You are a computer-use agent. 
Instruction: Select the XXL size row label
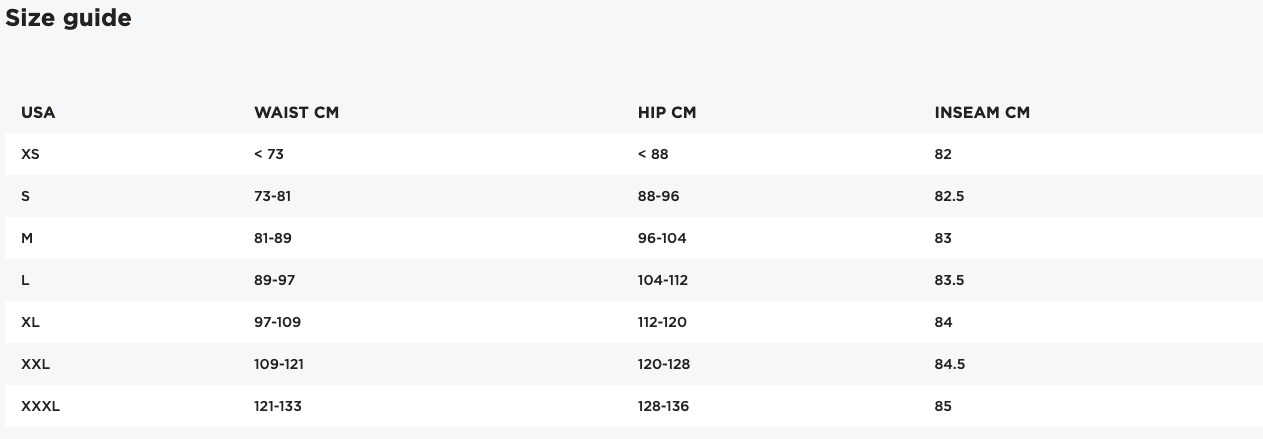(x=35, y=364)
